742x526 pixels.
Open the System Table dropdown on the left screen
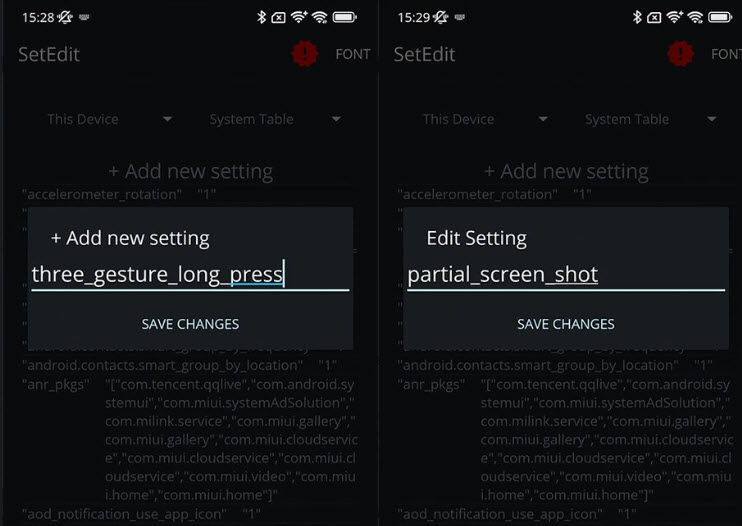(x=275, y=119)
